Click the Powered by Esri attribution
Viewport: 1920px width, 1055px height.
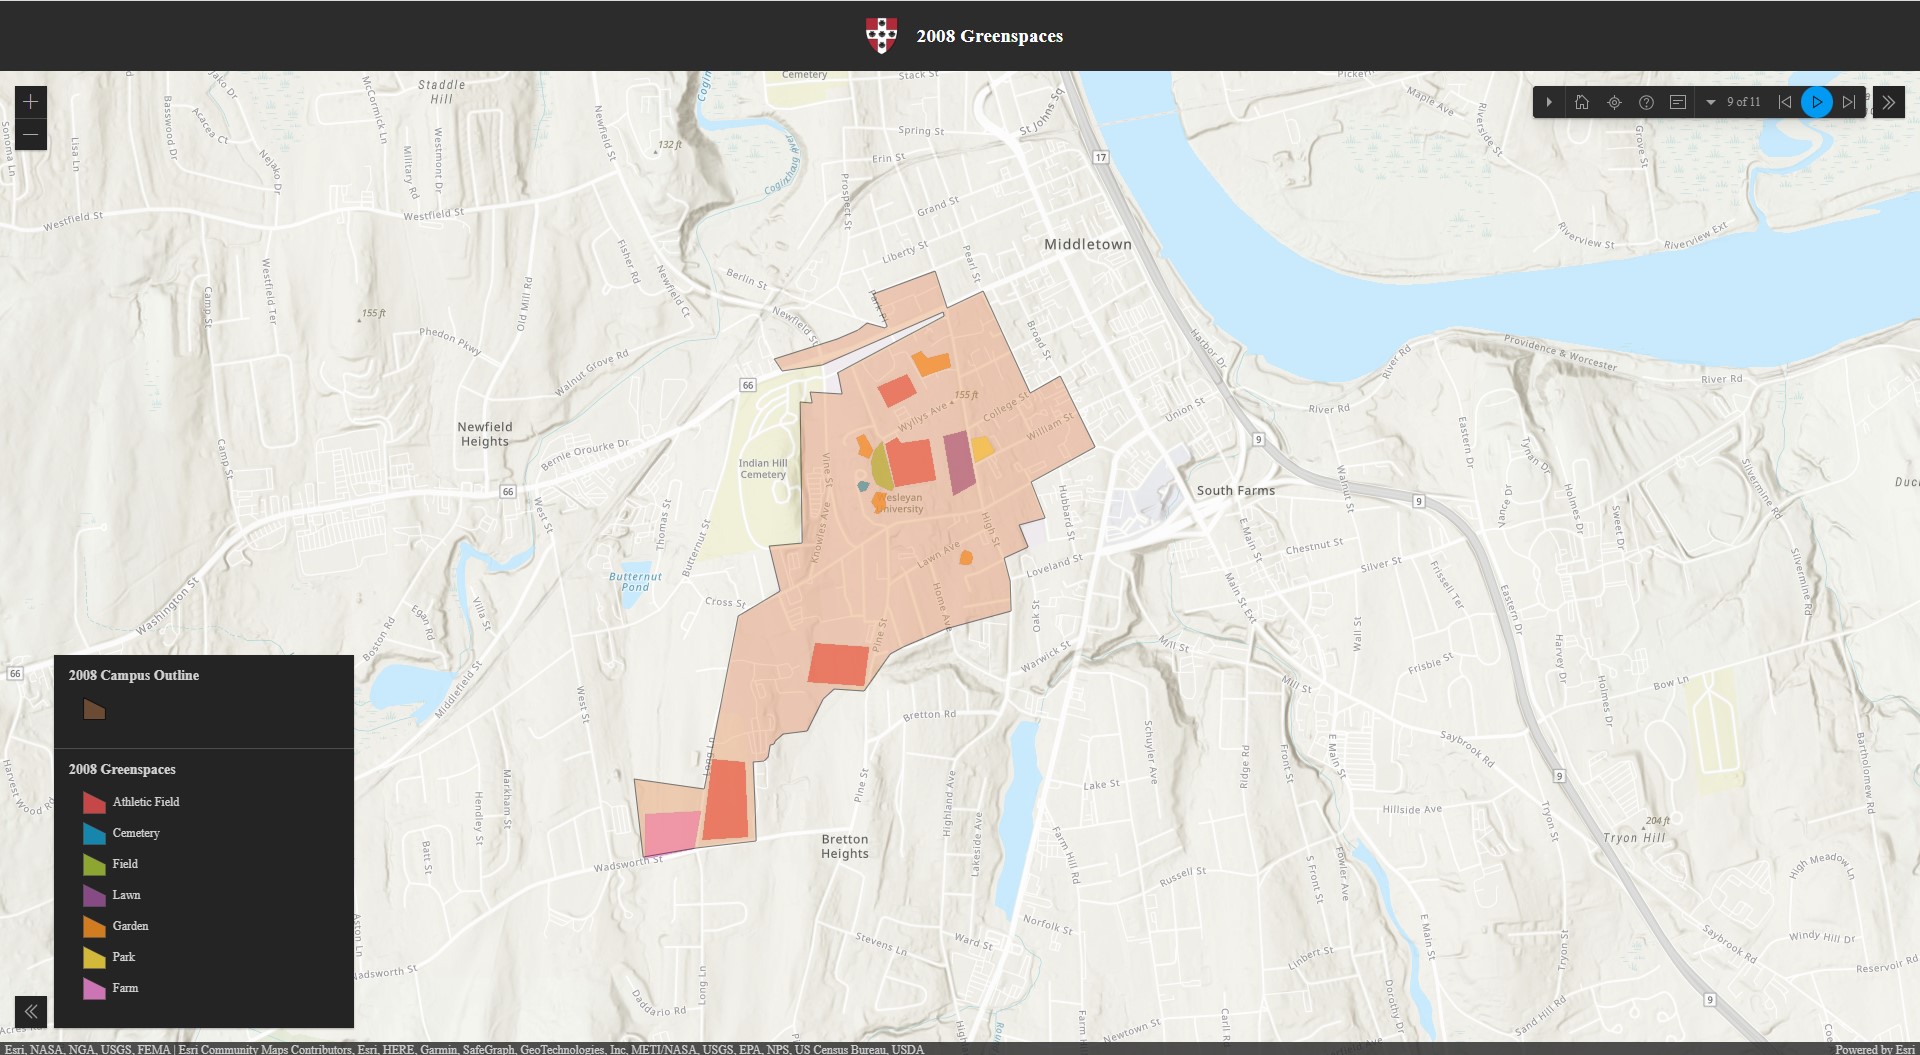[x=1875, y=1049]
